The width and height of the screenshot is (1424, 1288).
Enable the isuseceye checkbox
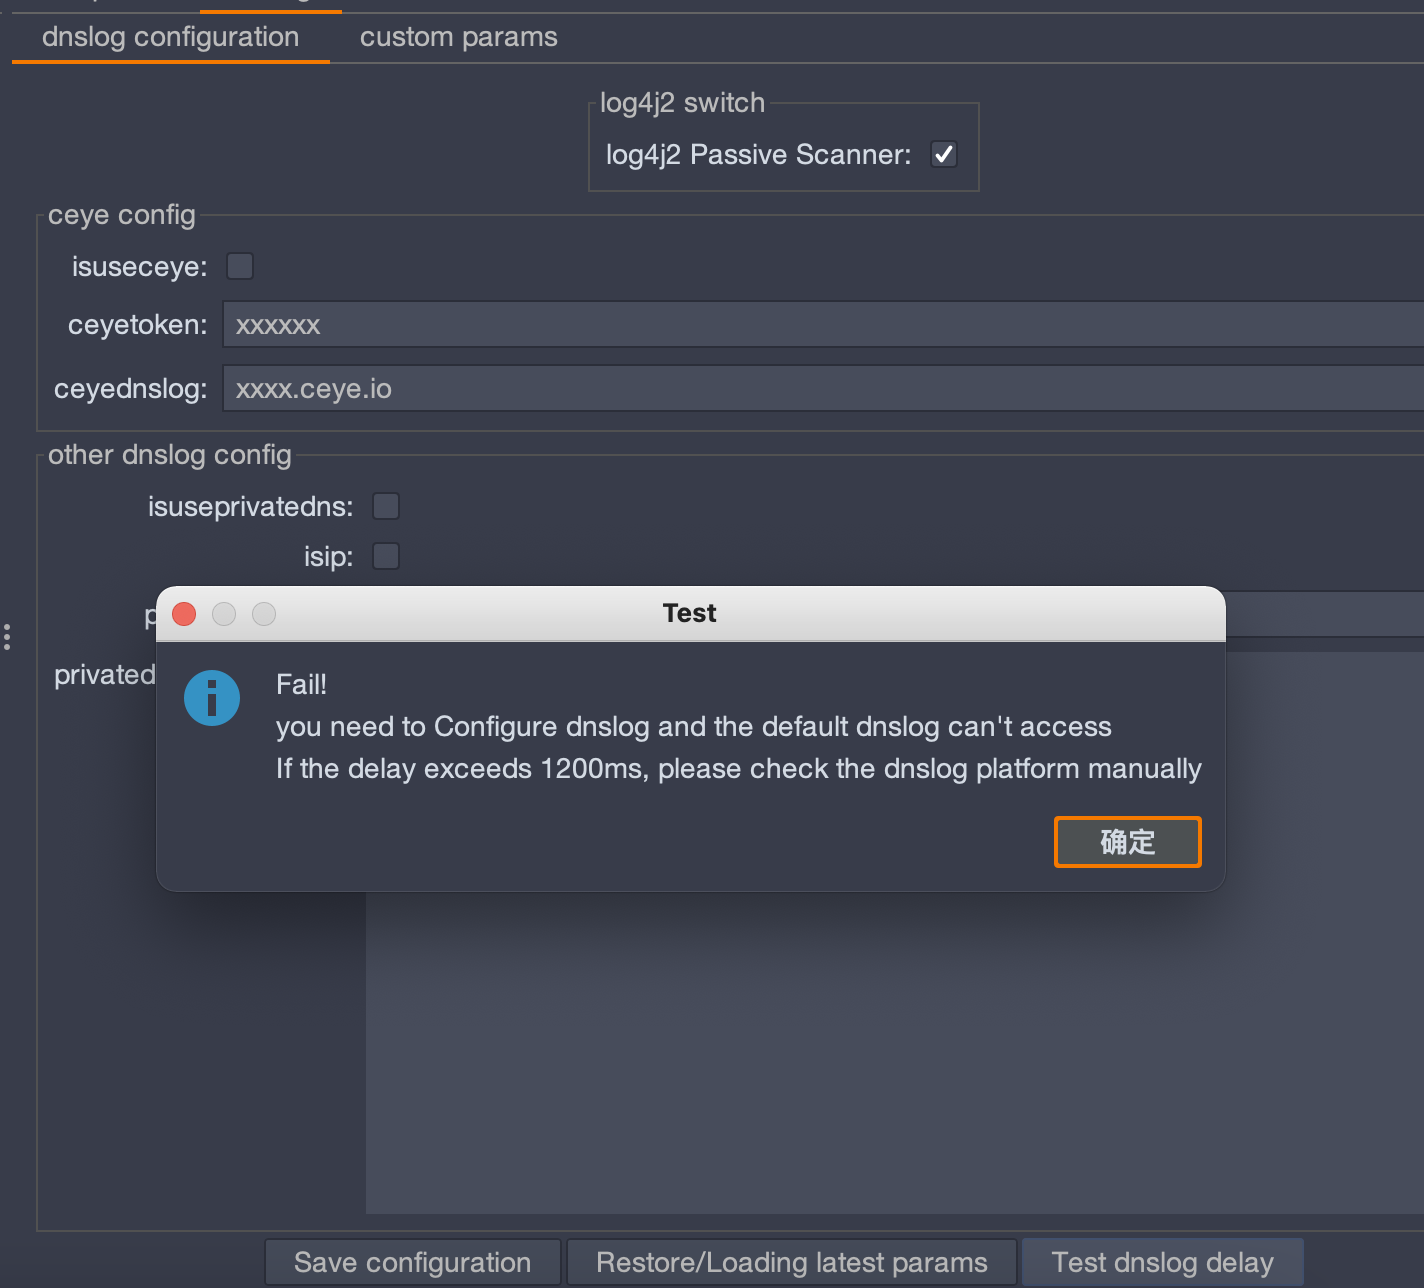click(240, 266)
